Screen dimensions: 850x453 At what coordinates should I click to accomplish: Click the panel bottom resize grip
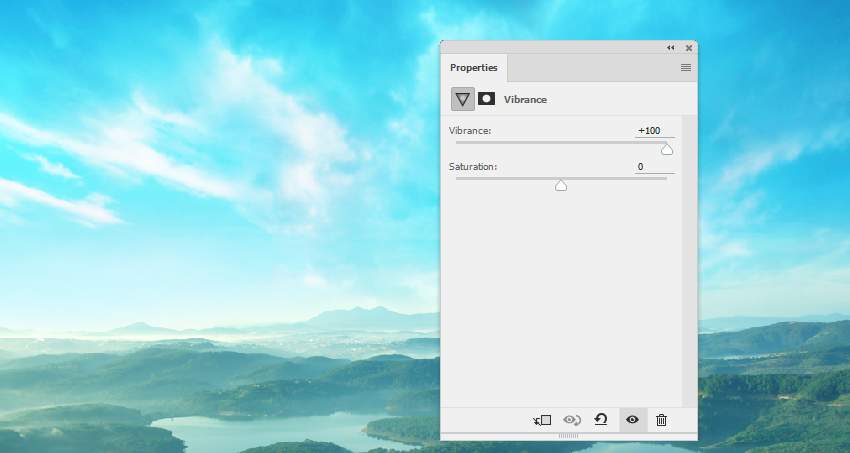point(569,436)
